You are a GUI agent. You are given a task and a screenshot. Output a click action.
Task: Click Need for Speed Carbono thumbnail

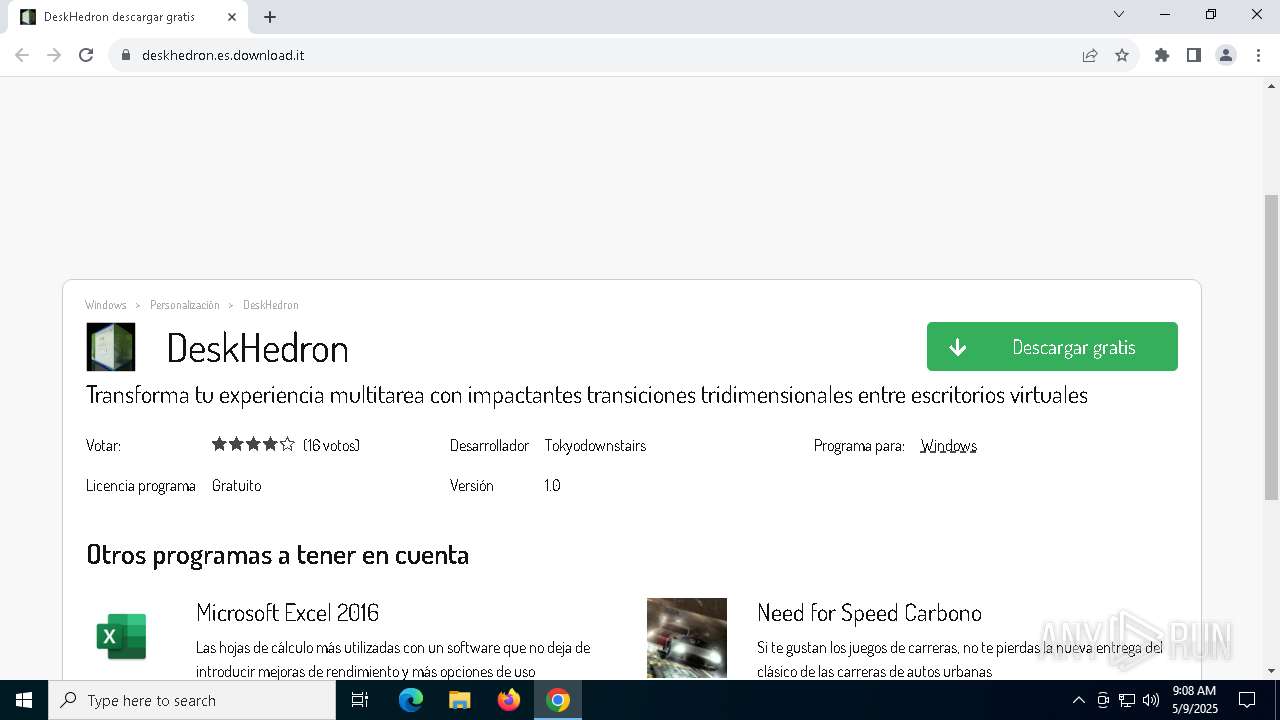(687, 638)
